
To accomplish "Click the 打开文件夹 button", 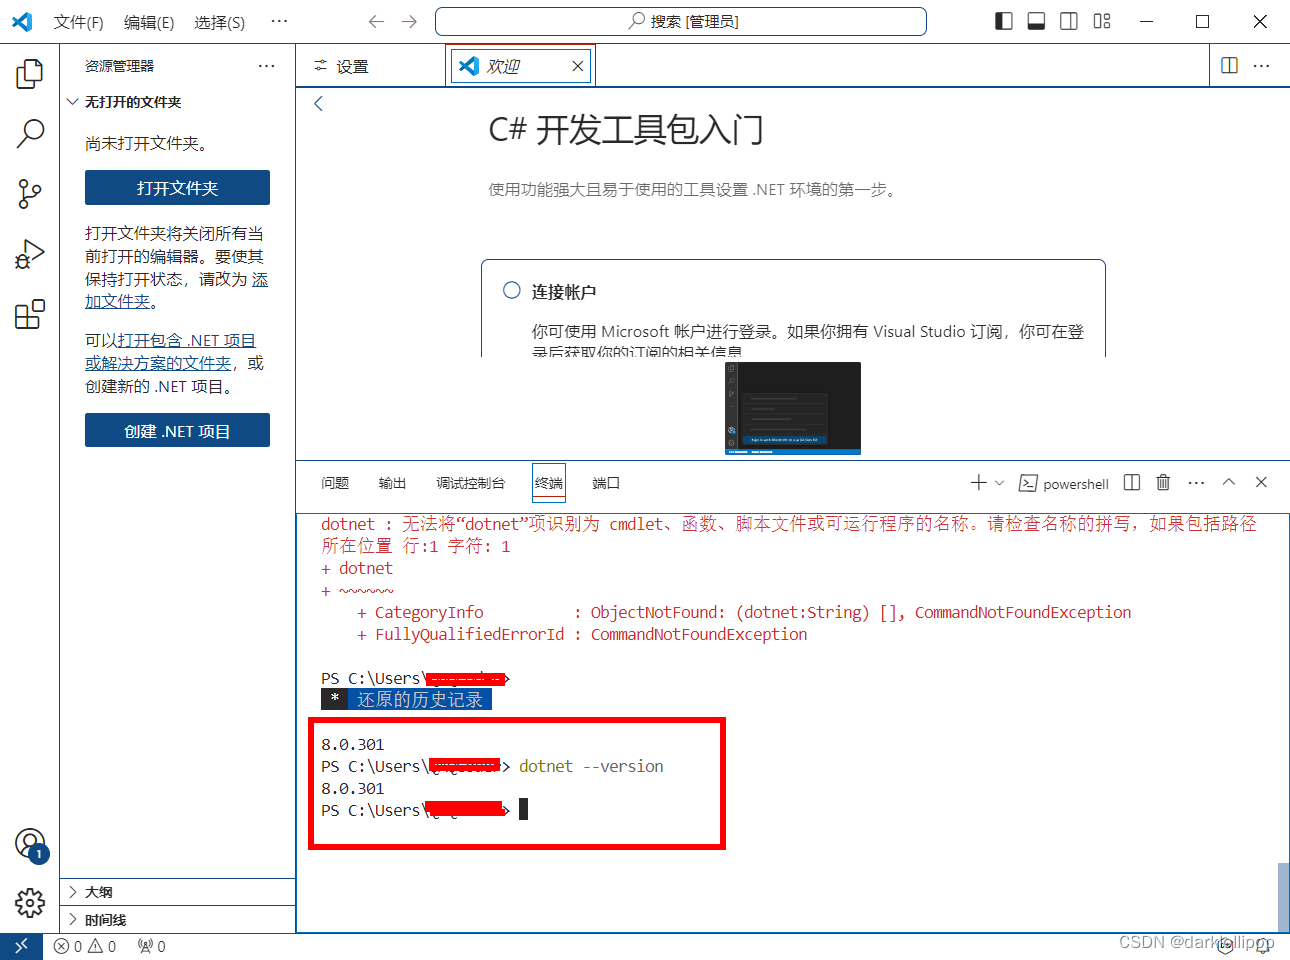I will pyautogui.click(x=177, y=187).
